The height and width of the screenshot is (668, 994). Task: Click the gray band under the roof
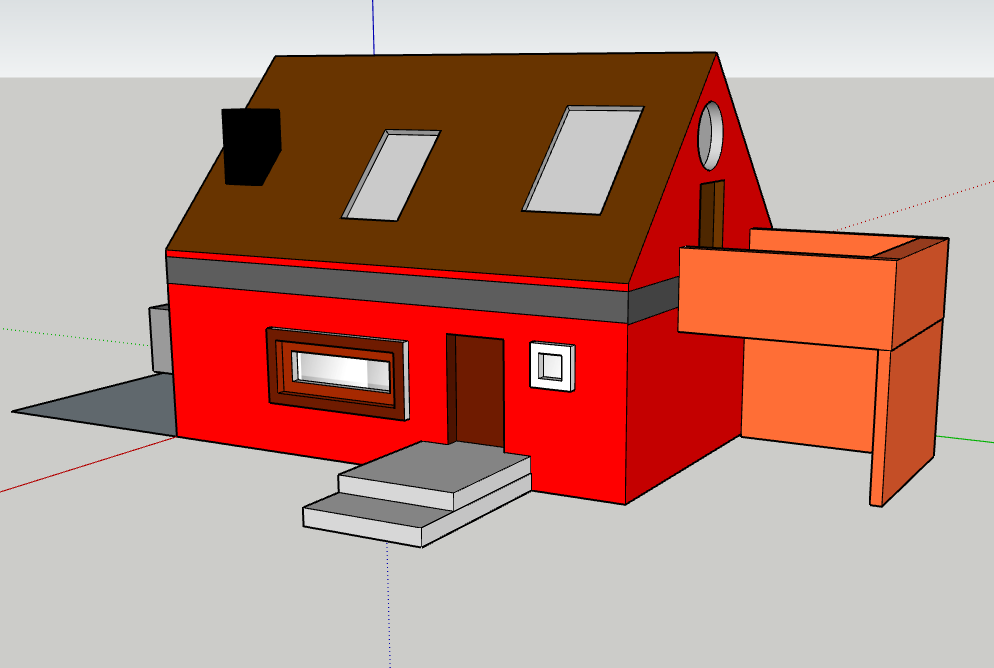click(398, 289)
